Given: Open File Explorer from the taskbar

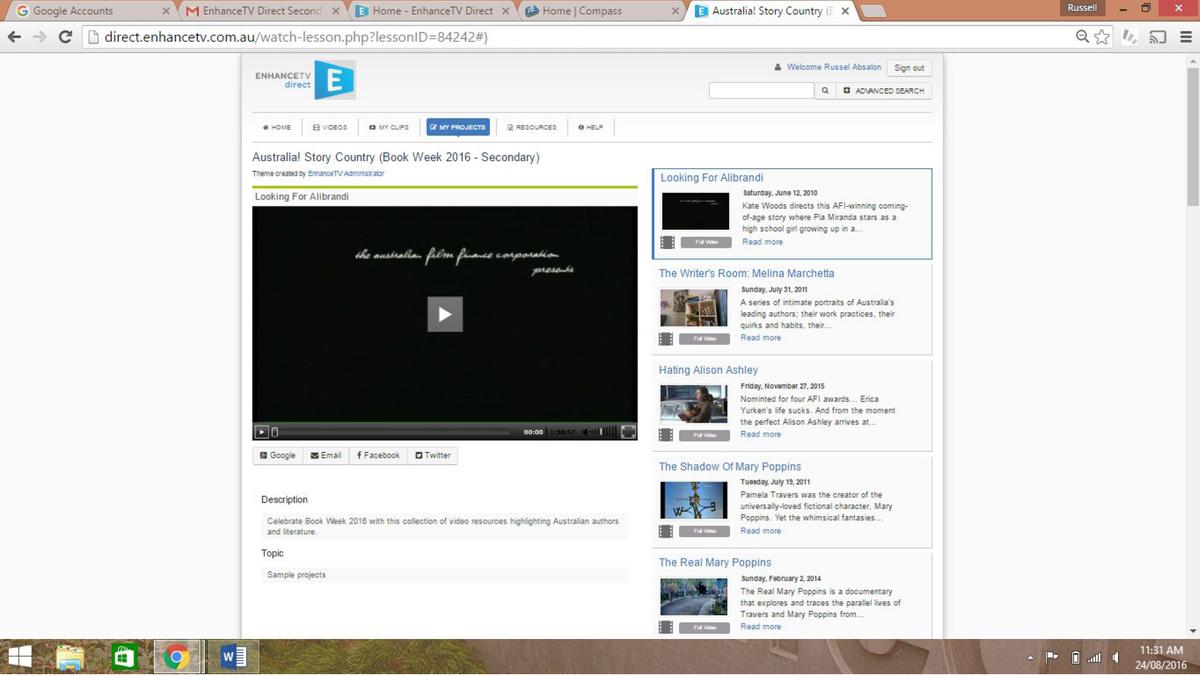Looking at the screenshot, I should pyautogui.click(x=71, y=657).
